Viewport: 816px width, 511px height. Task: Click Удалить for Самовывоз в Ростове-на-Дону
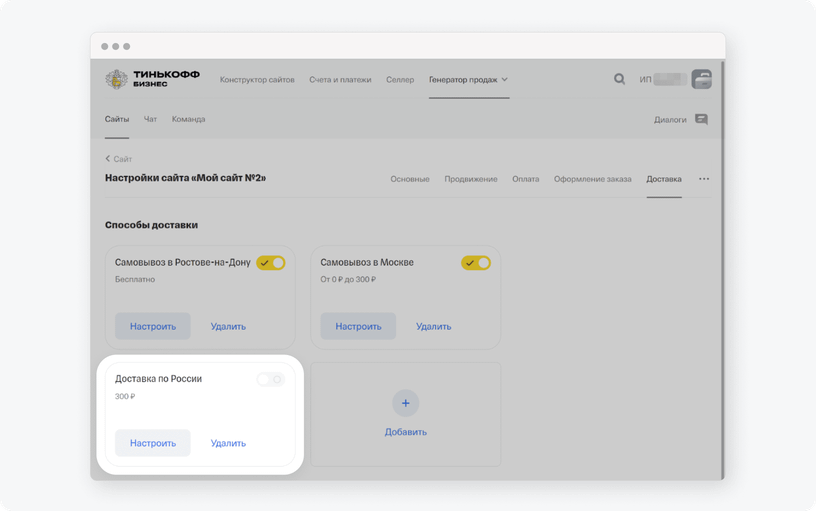coord(228,326)
